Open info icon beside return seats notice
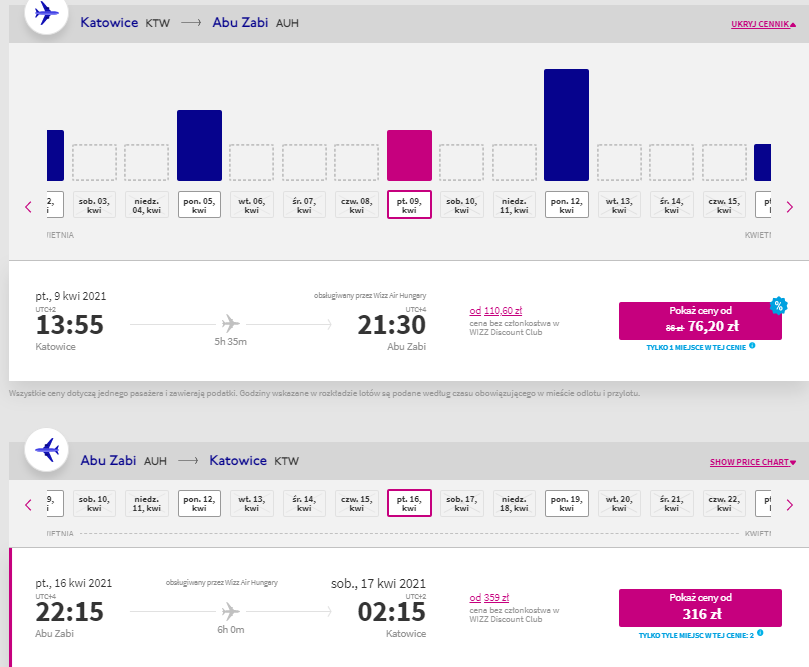This screenshot has width=809, height=667. [x=760, y=633]
